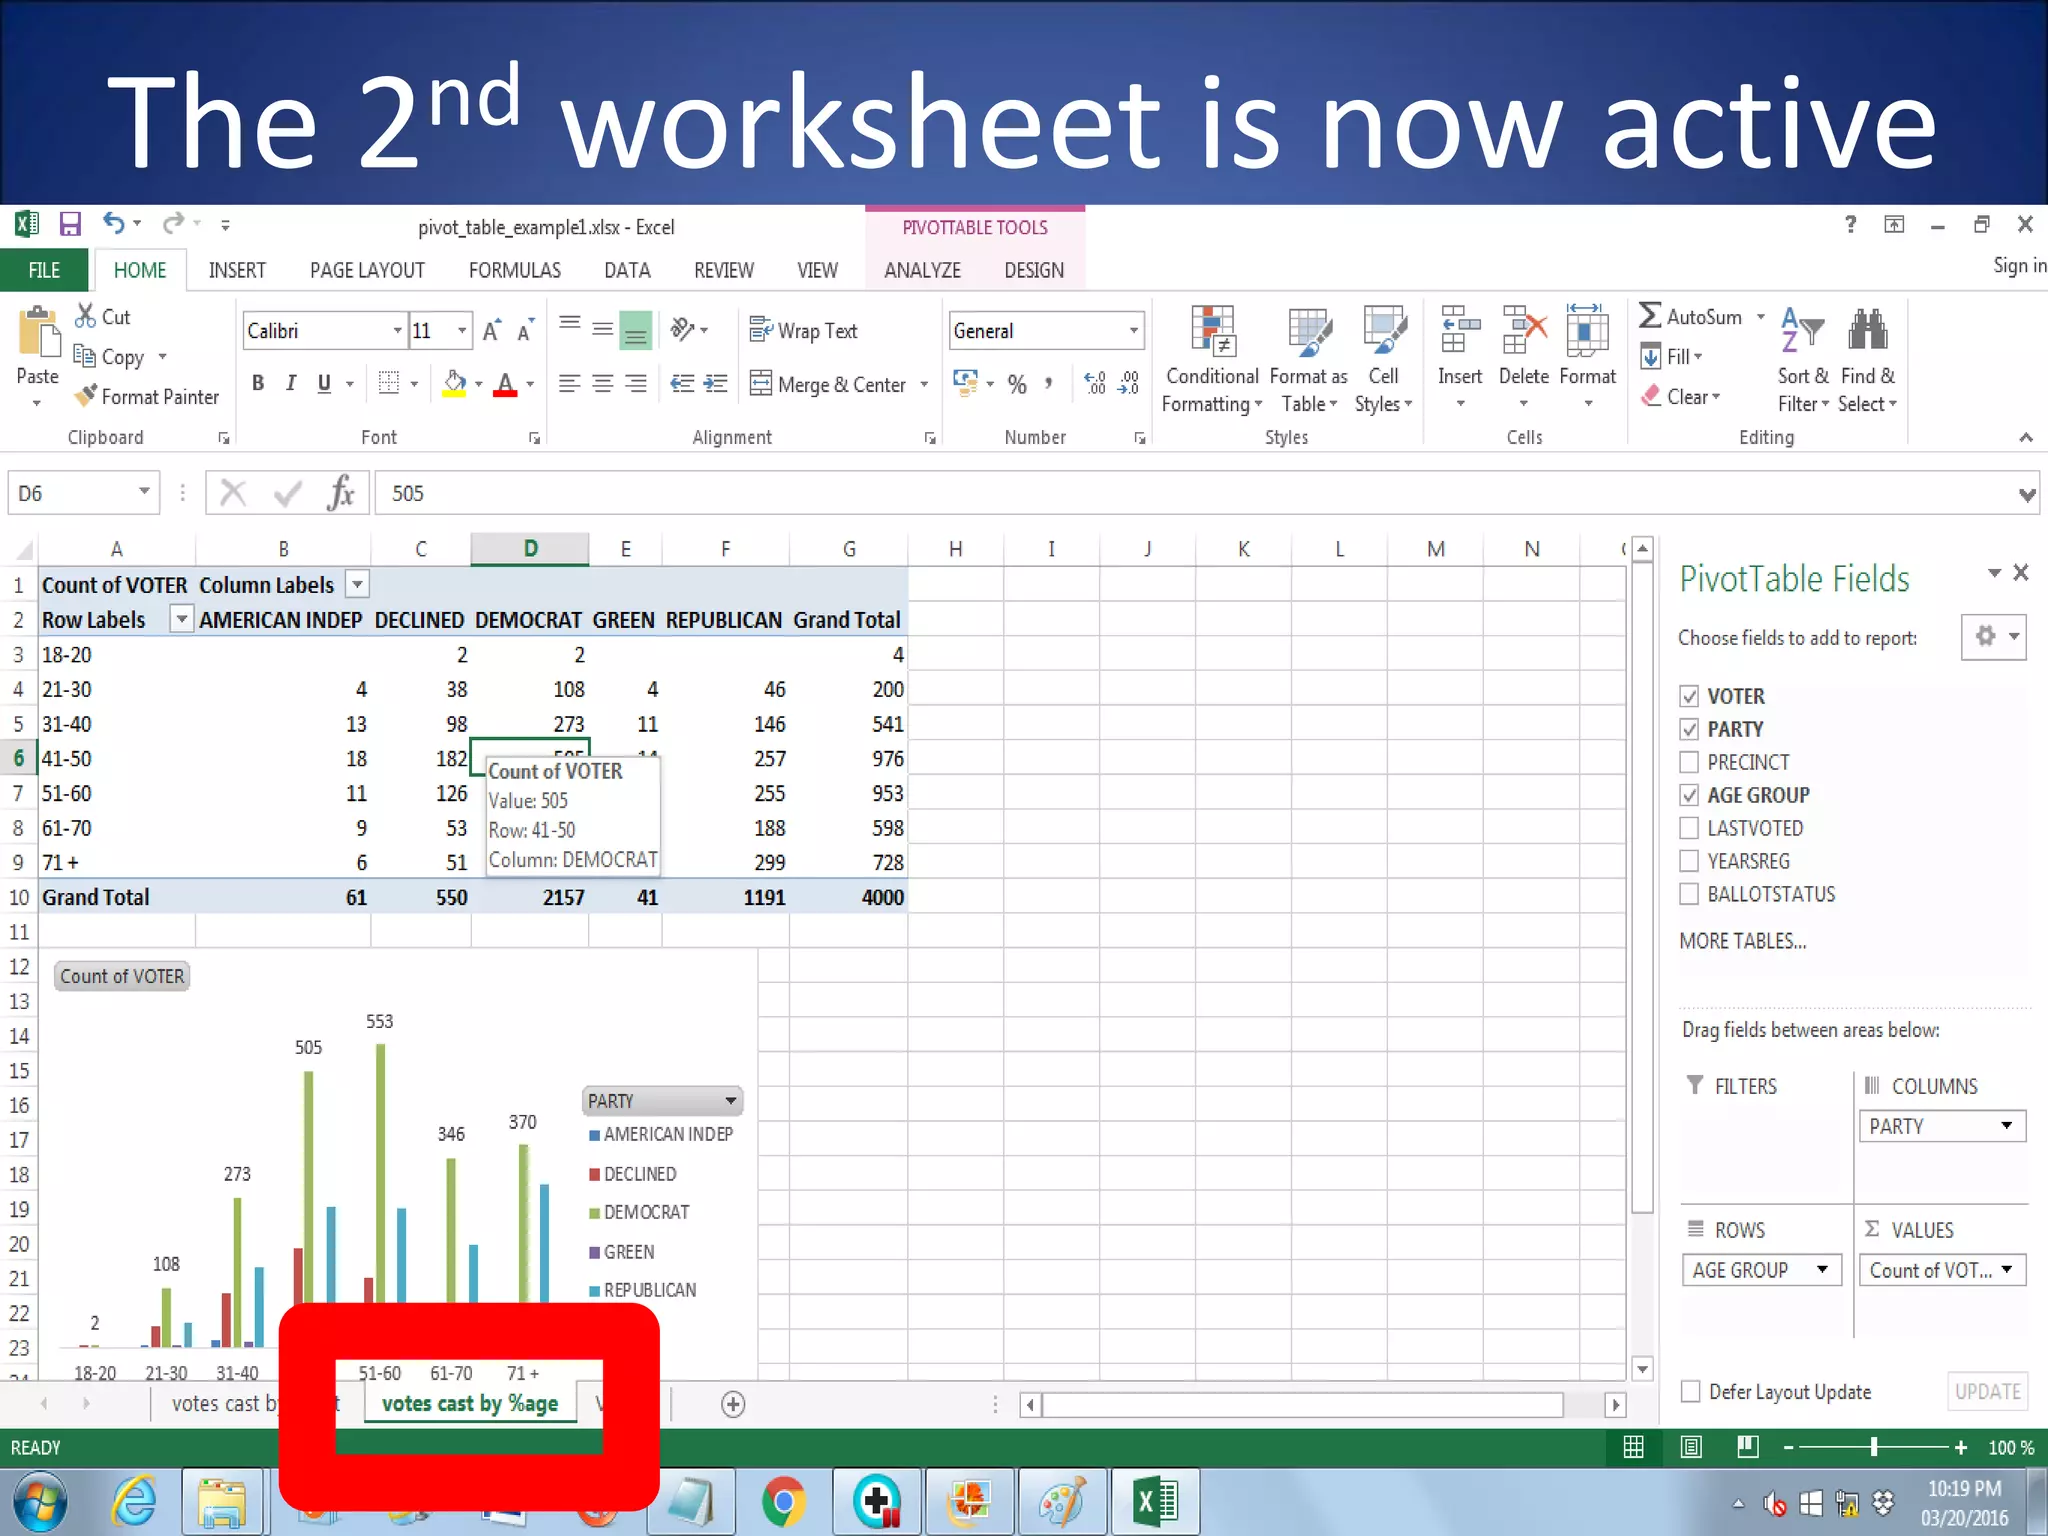Uncheck the VOTER field checkbox
This screenshot has width=2048, height=1536.
click(x=1689, y=696)
